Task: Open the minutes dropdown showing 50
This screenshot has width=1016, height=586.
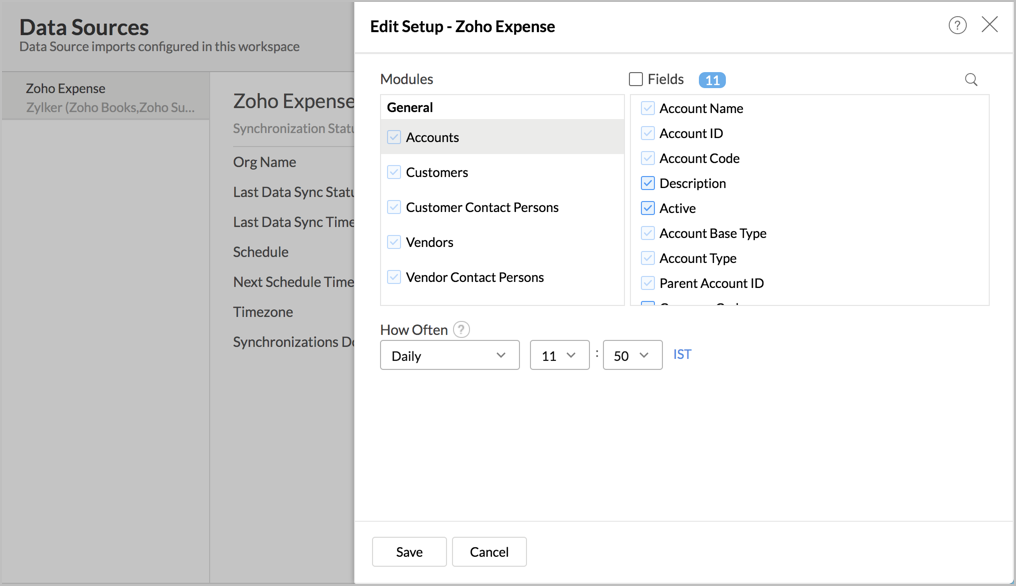Action: (632, 354)
